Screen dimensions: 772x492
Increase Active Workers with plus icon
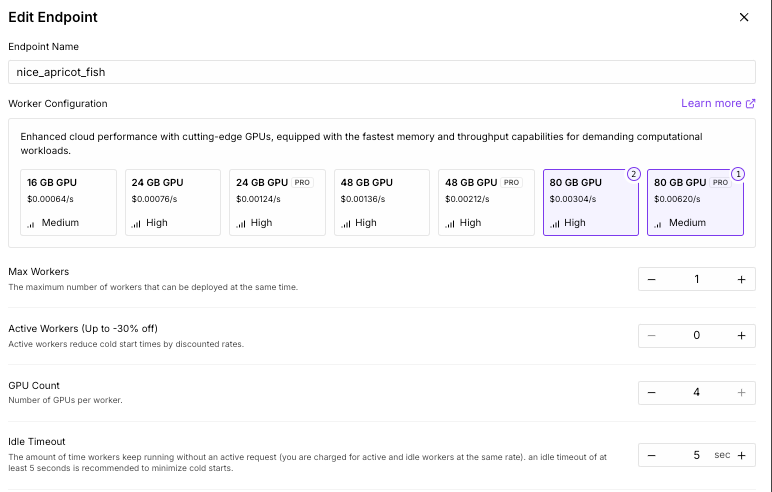coord(741,335)
